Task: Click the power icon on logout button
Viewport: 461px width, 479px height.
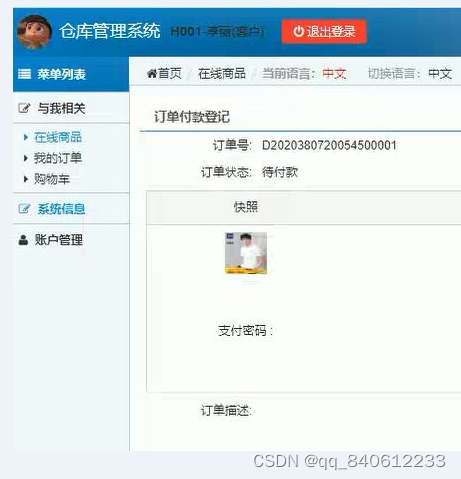Action: coord(299,31)
